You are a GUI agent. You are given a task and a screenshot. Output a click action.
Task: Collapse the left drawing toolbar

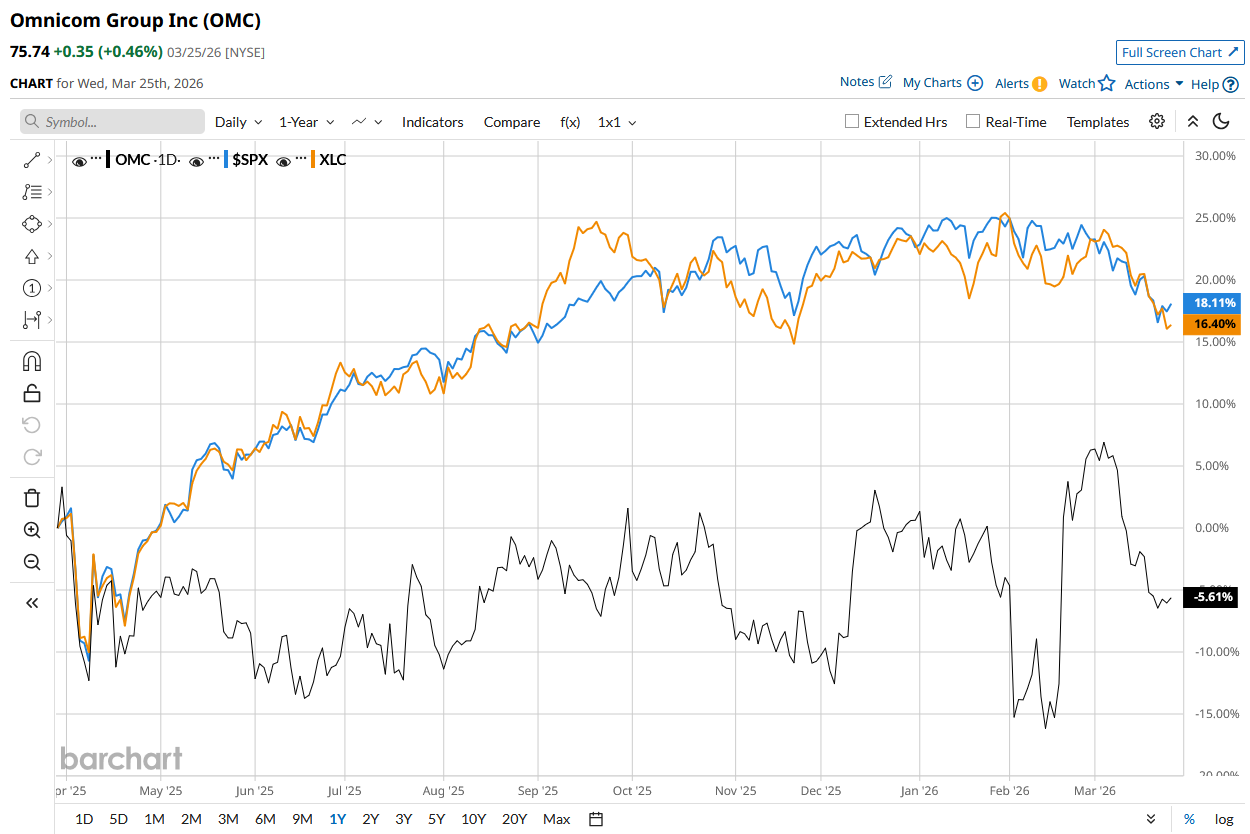pyautogui.click(x=31, y=603)
